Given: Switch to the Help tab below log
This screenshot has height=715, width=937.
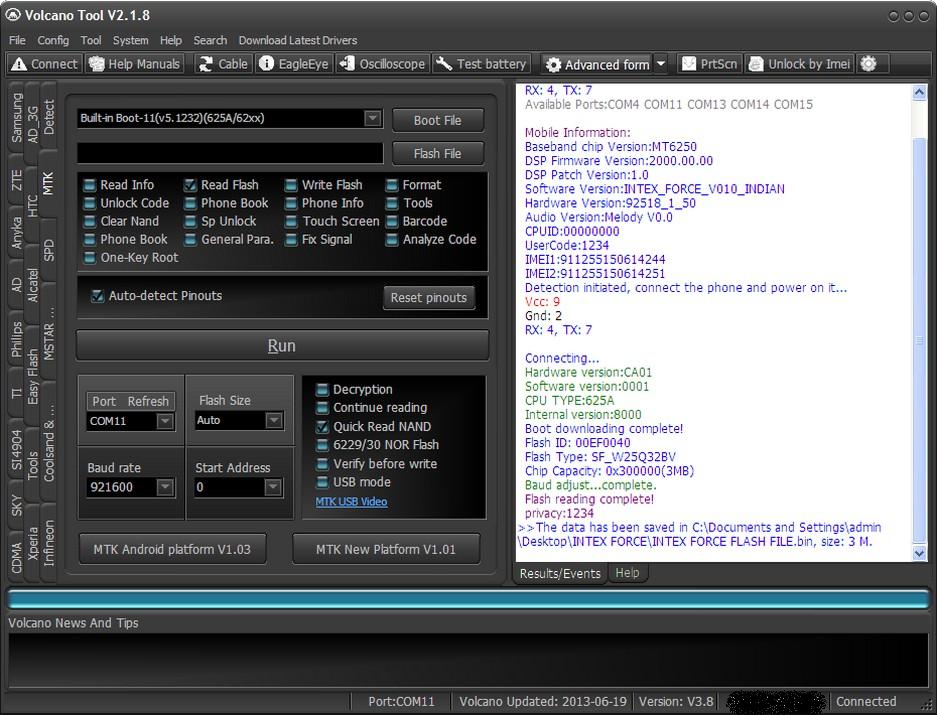Looking at the screenshot, I should (627, 573).
